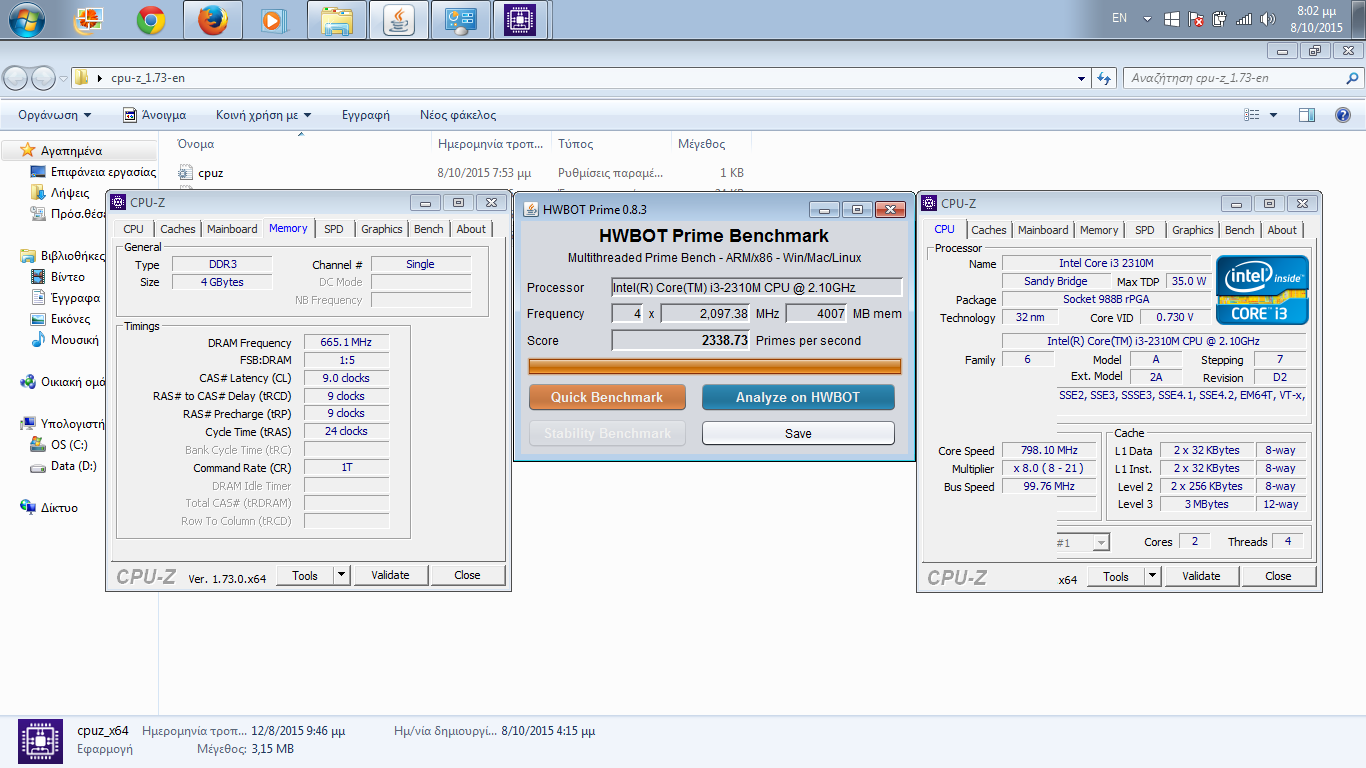Click the Εγγραφή toolbar button

coord(366,115)
